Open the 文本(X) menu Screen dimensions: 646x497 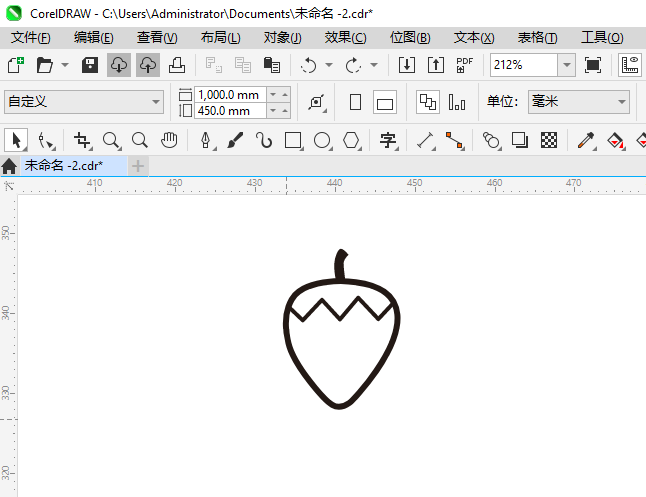tap(474, 38)
